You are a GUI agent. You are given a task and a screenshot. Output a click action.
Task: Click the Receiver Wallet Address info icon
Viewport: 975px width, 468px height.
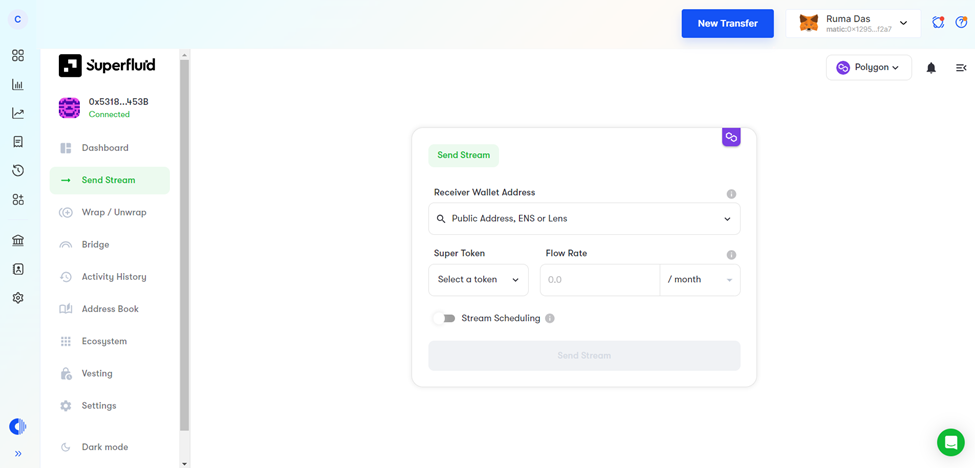pyautogui.click(x=731, y=194)
